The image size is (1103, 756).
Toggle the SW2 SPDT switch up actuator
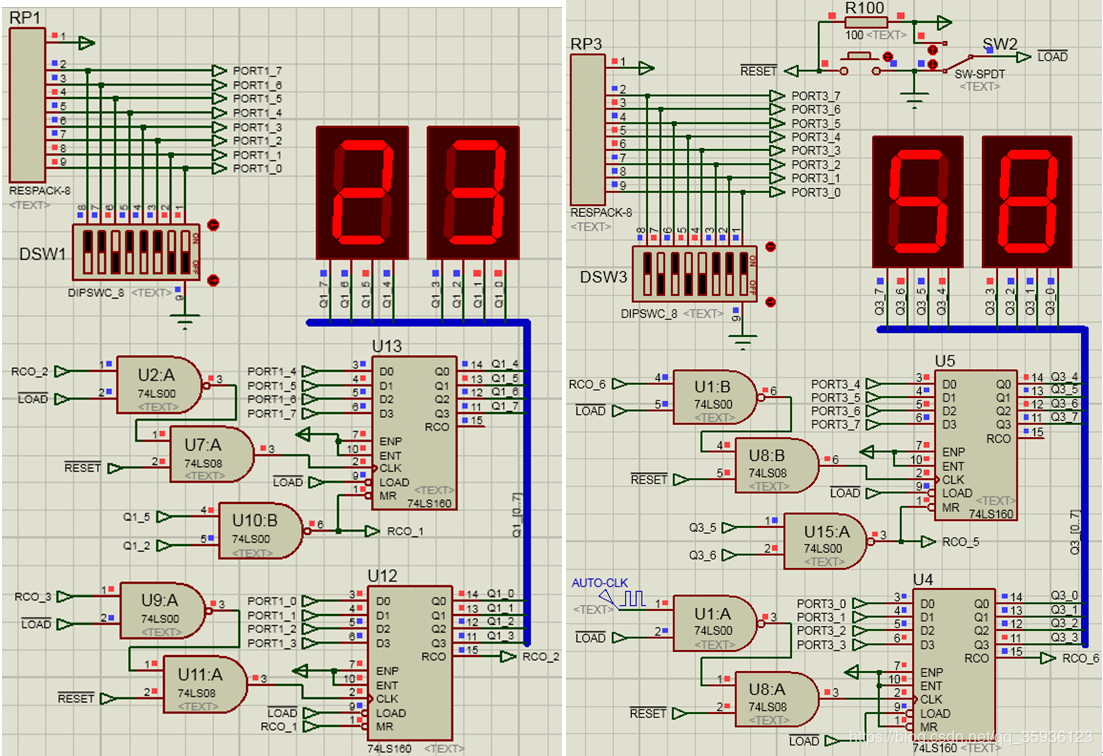(932, 47)
